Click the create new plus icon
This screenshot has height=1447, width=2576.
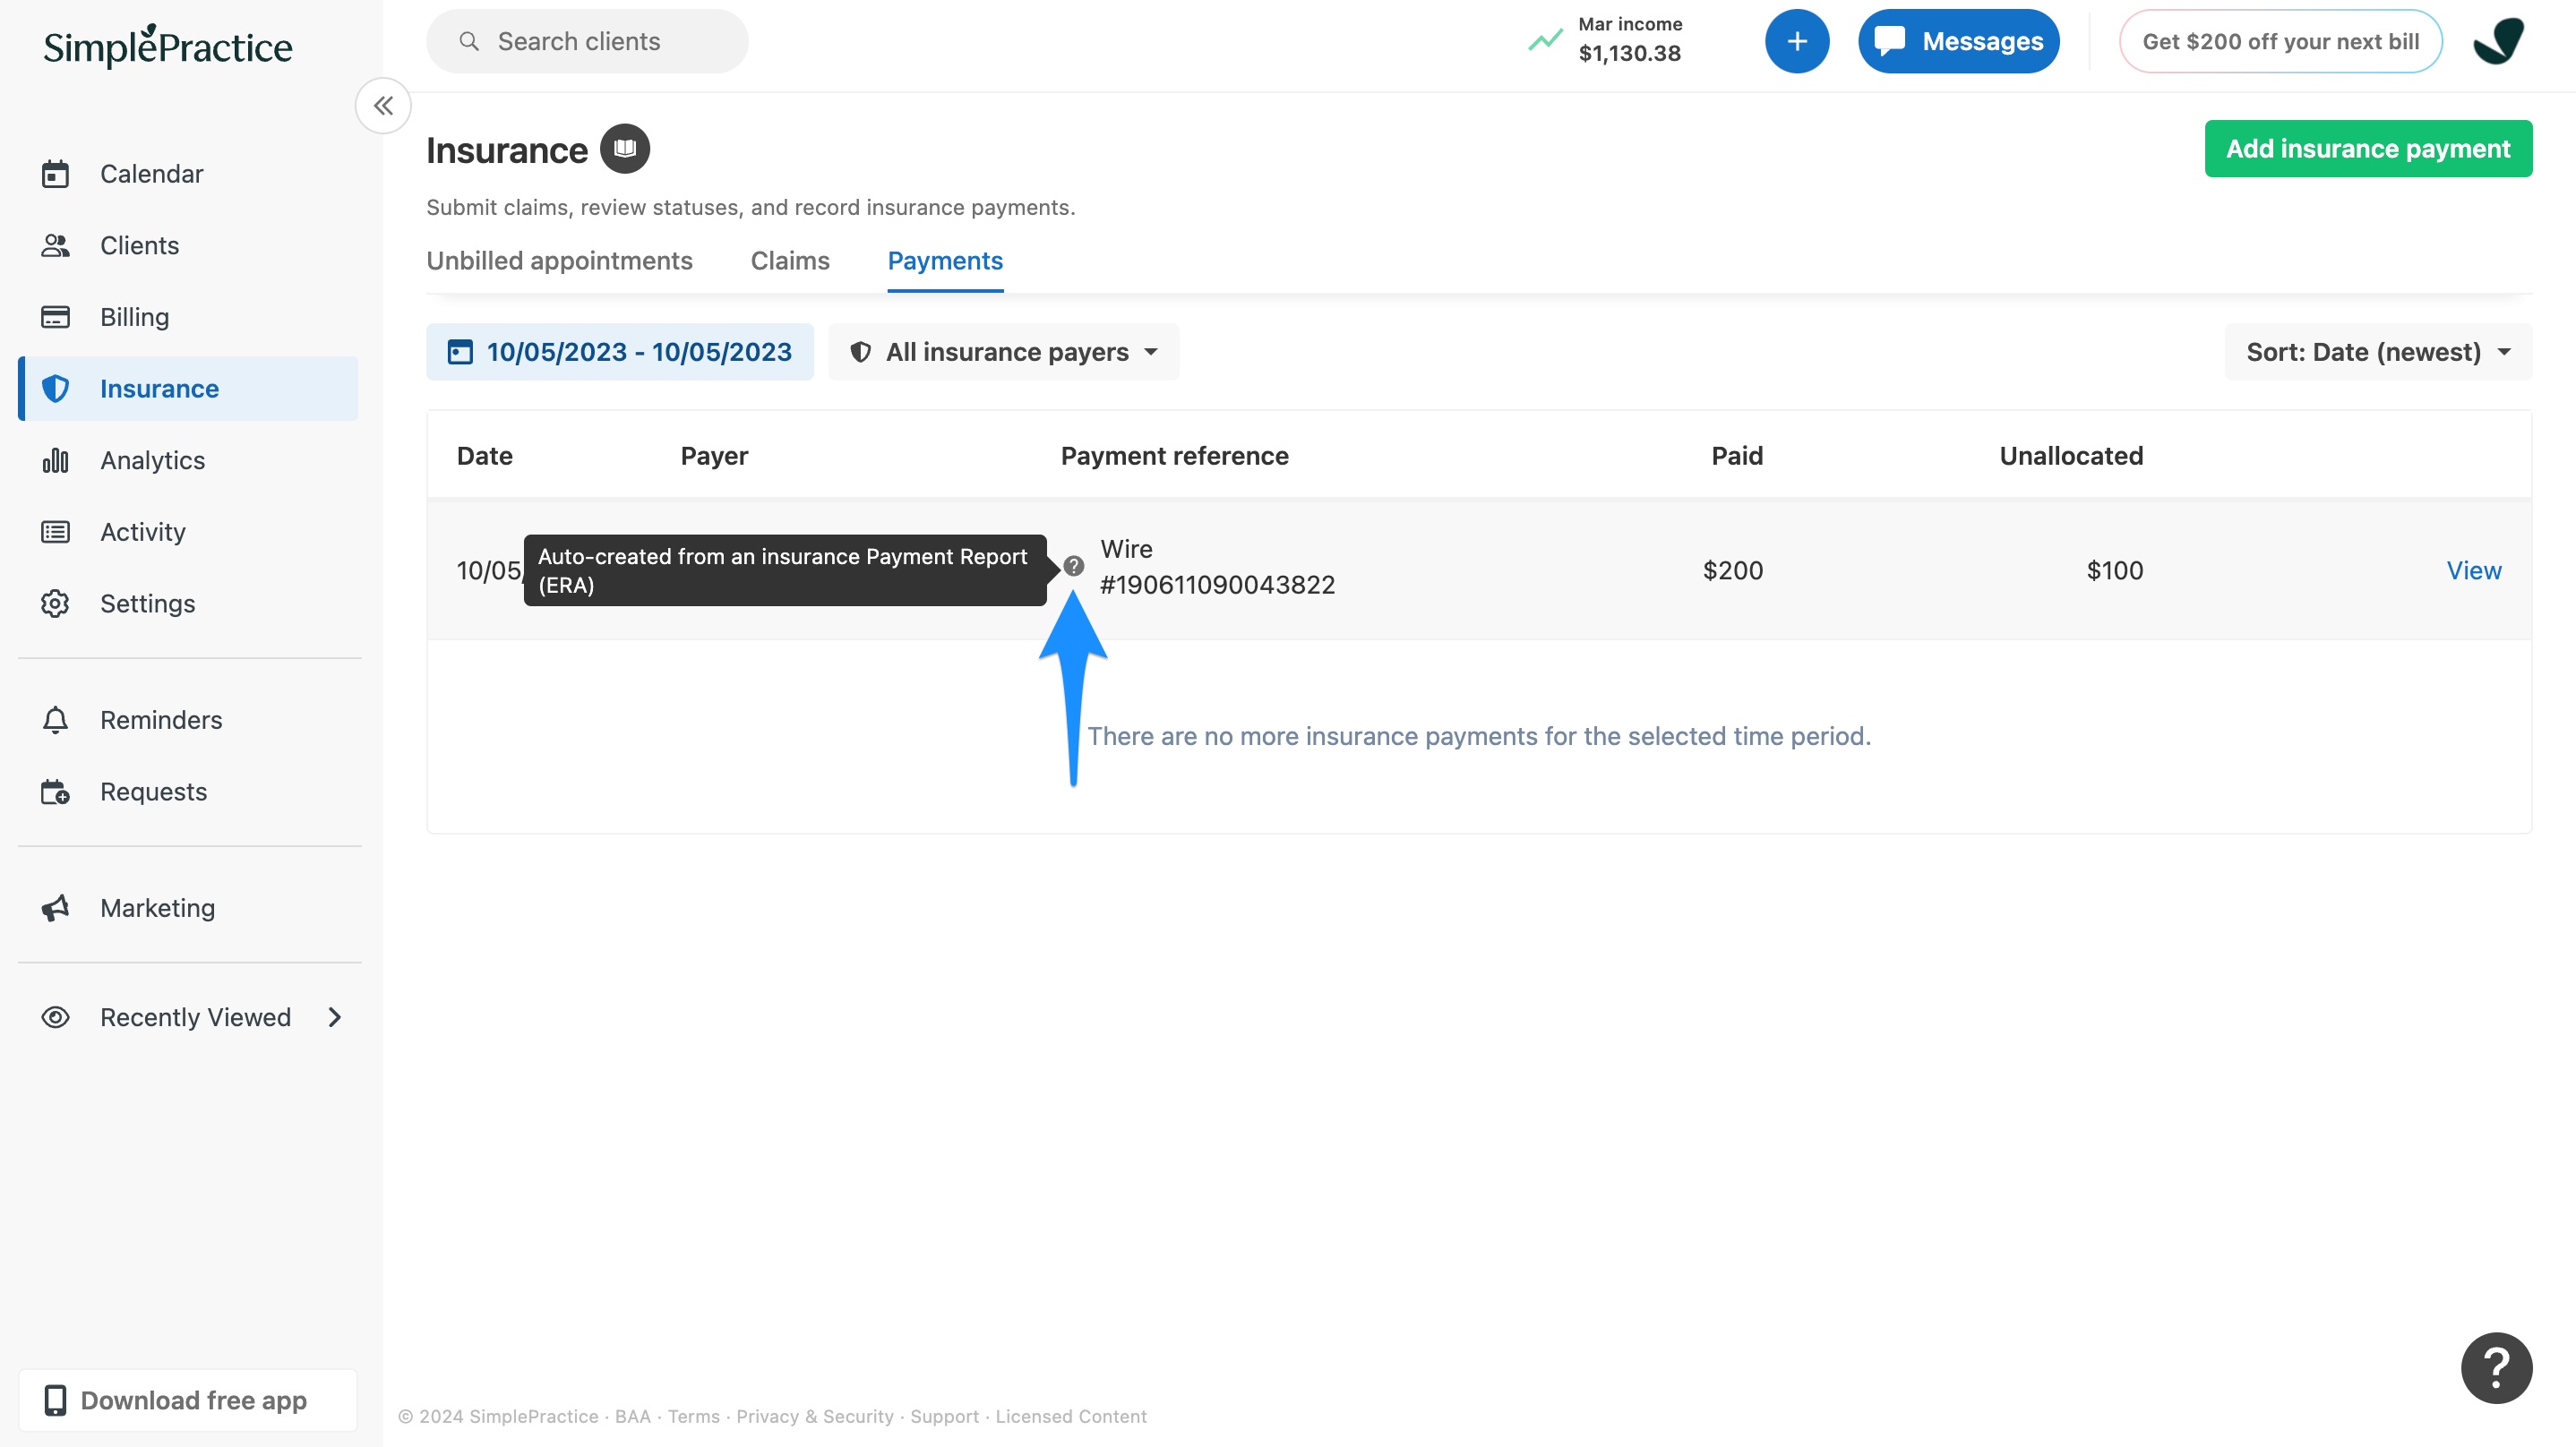coord(1797,41)
